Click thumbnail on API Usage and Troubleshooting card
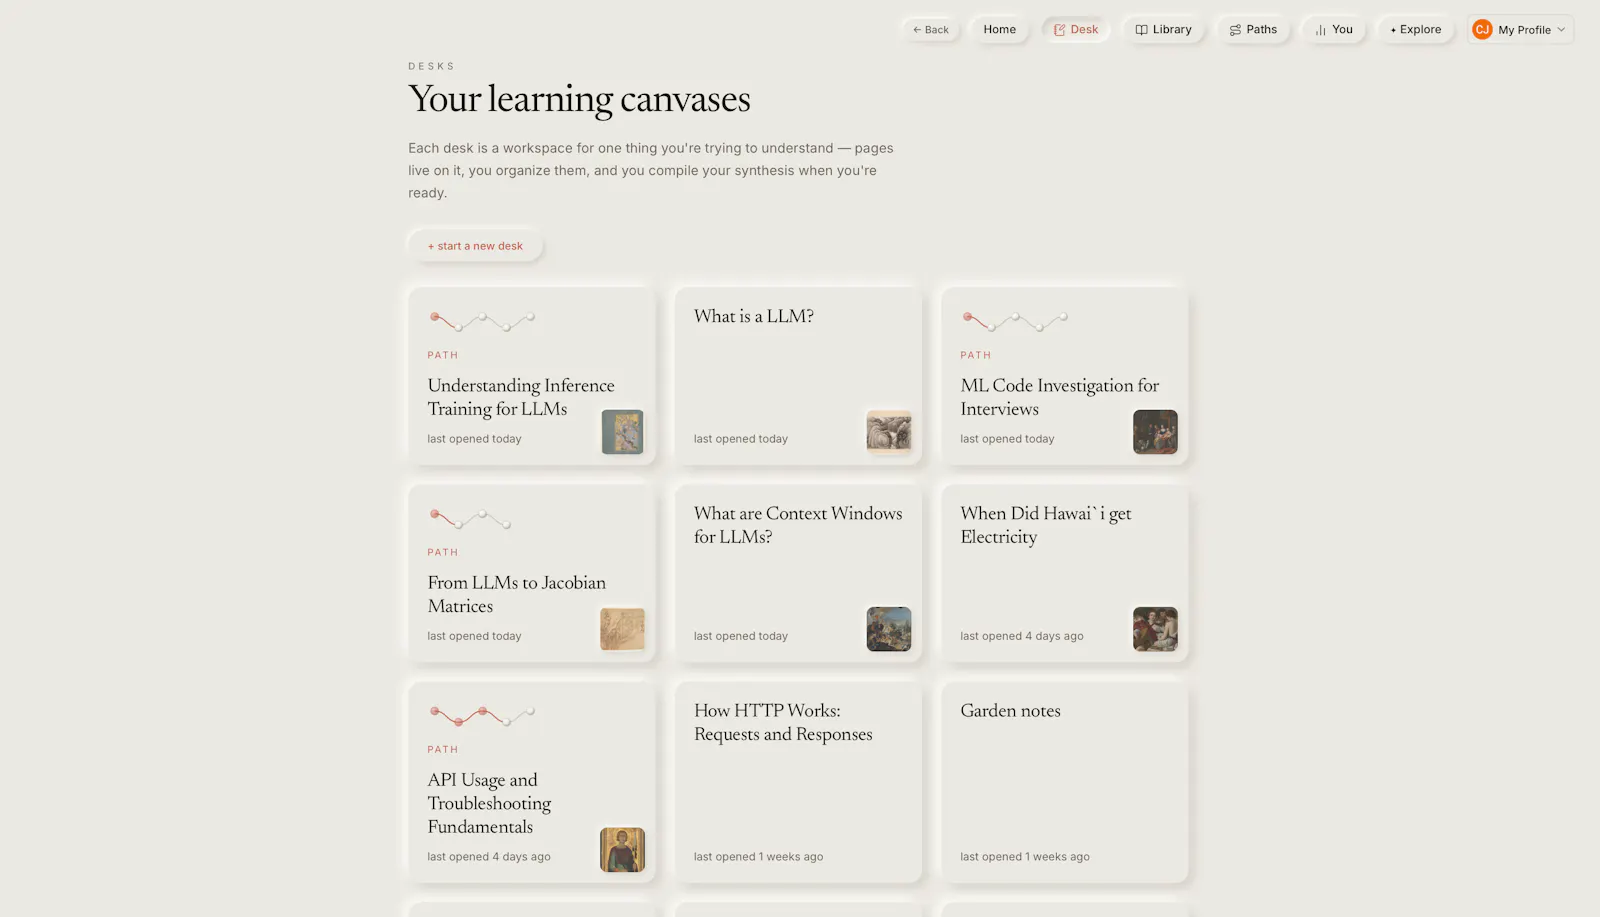 [622, 850]
